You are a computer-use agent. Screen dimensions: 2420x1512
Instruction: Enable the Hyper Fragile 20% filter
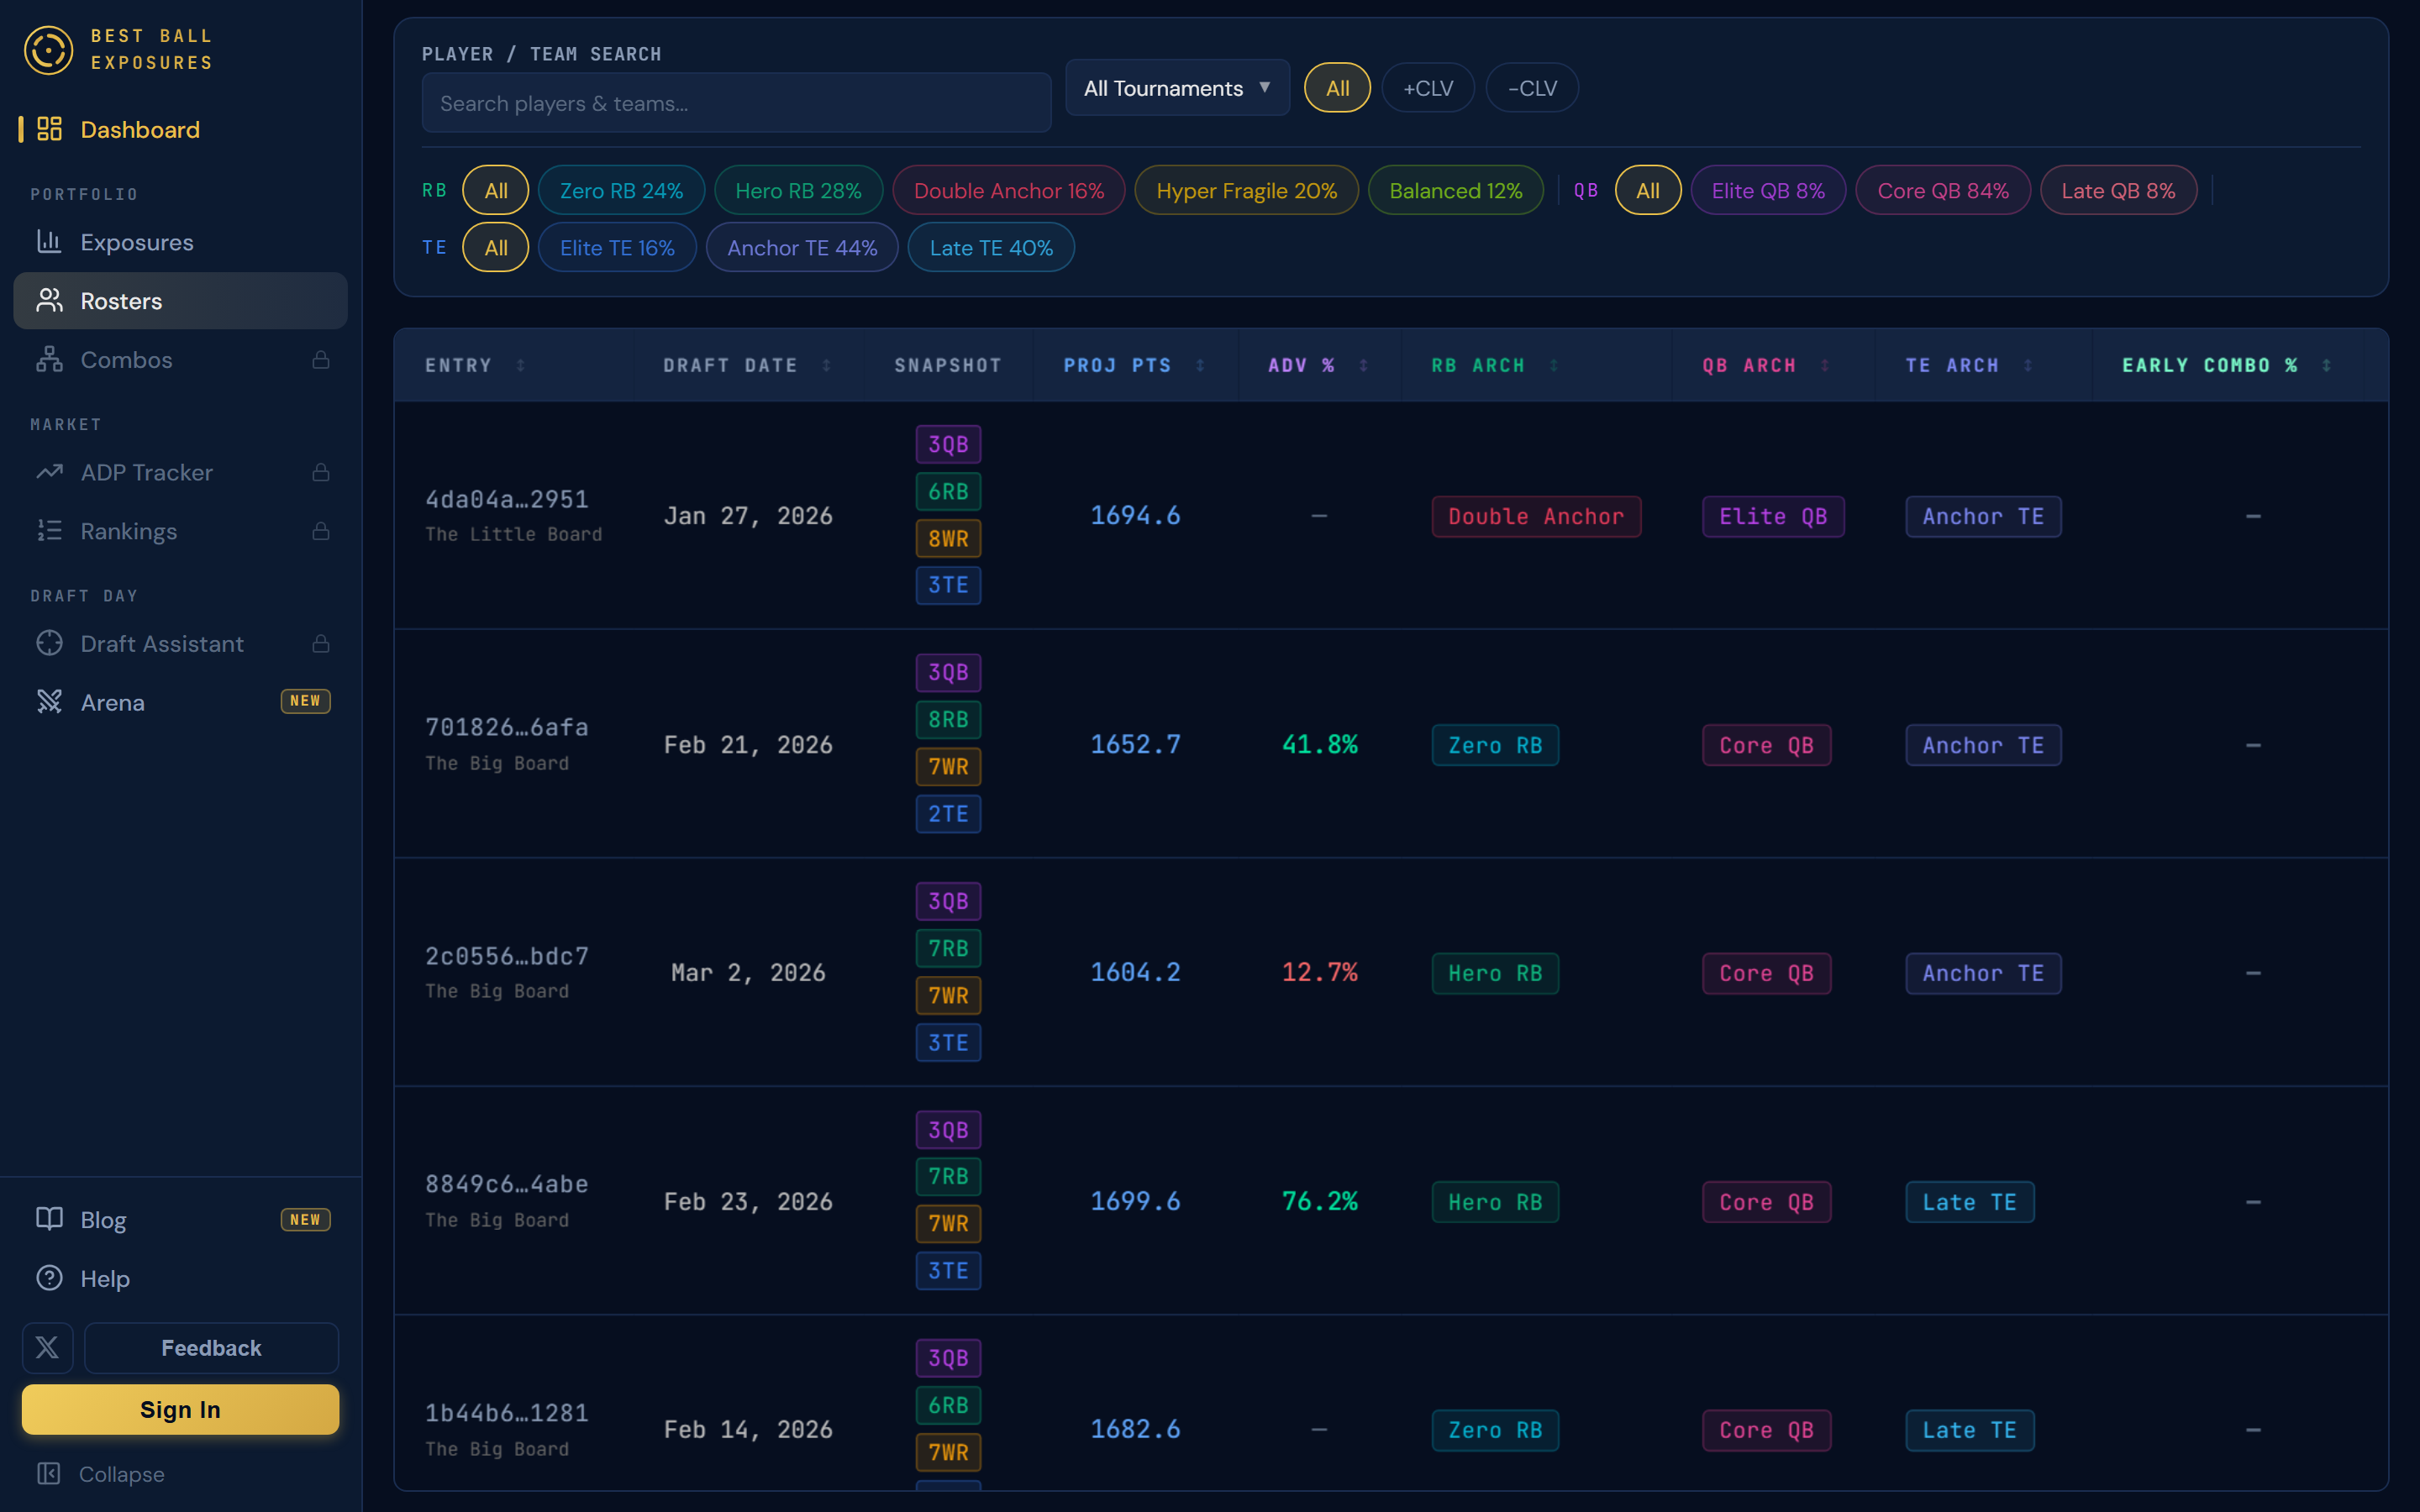1246,190
